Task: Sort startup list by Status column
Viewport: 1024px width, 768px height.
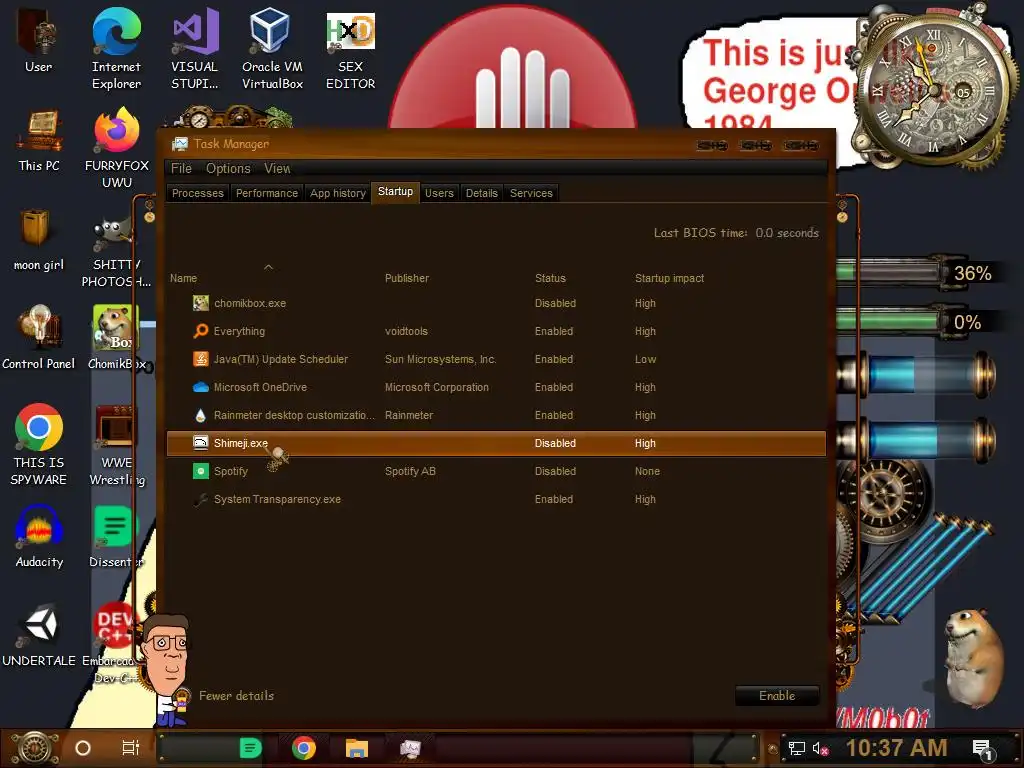Action: click(x=551, y=278)
